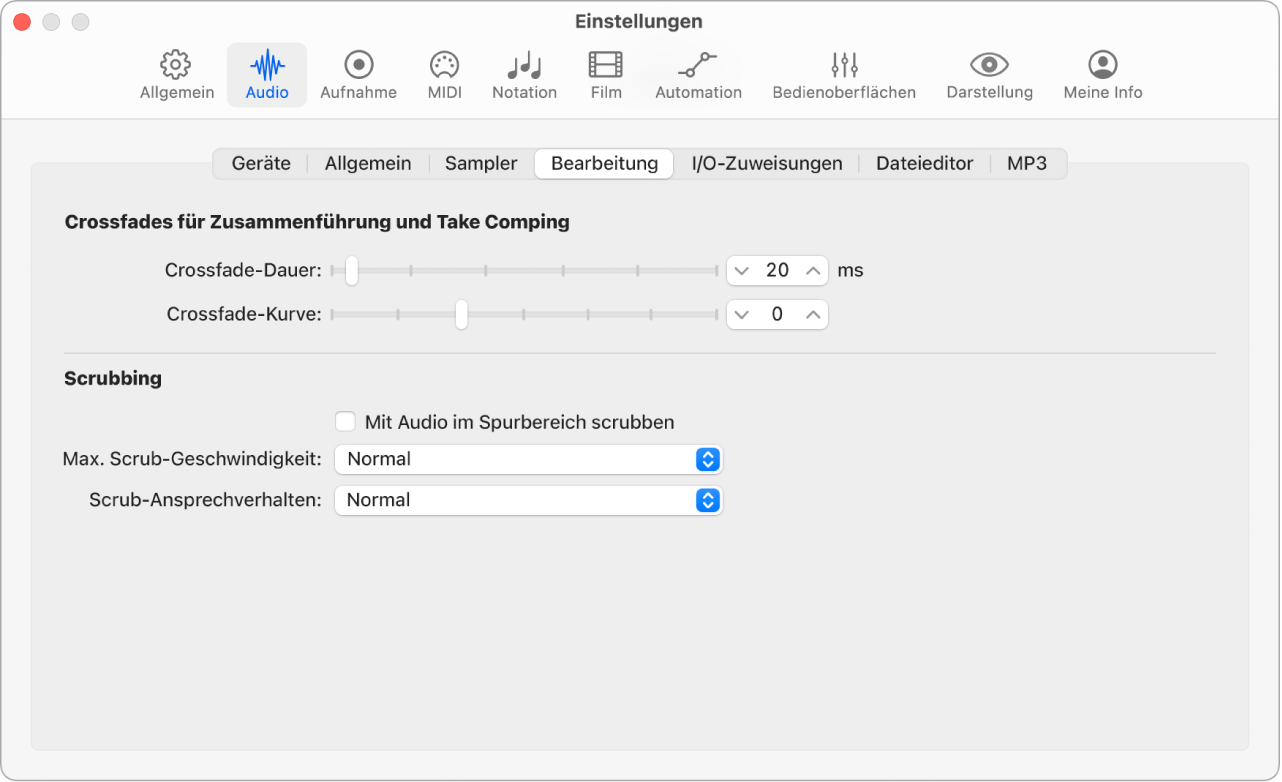
Task: Switch to MIDI settings
Action: [x=443, y=74]
